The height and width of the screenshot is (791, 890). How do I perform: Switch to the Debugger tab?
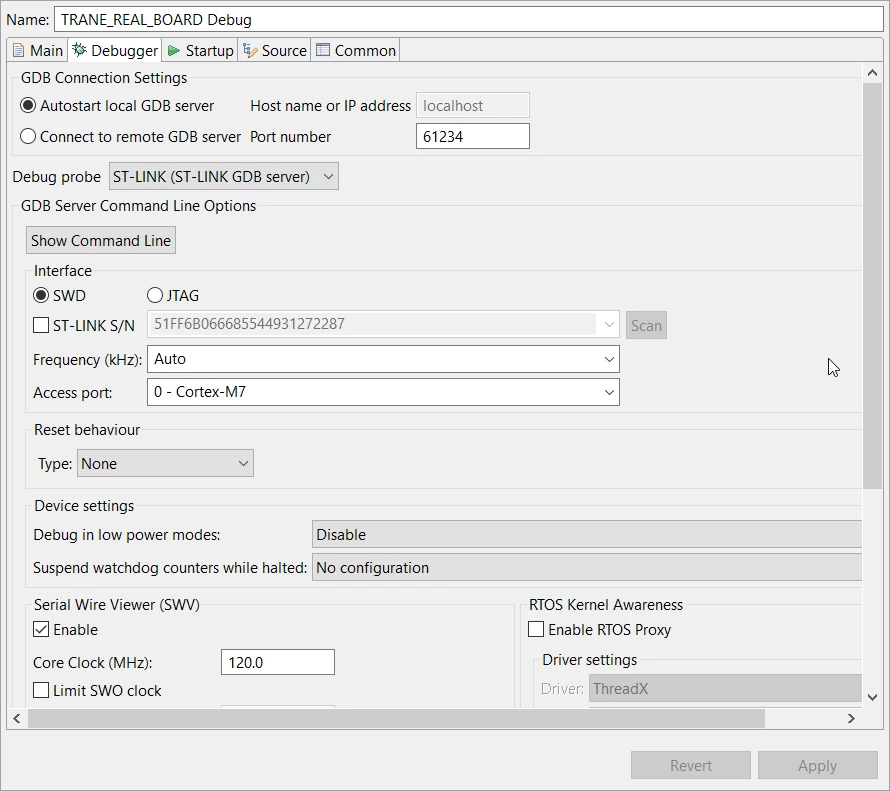coord(115,51)
